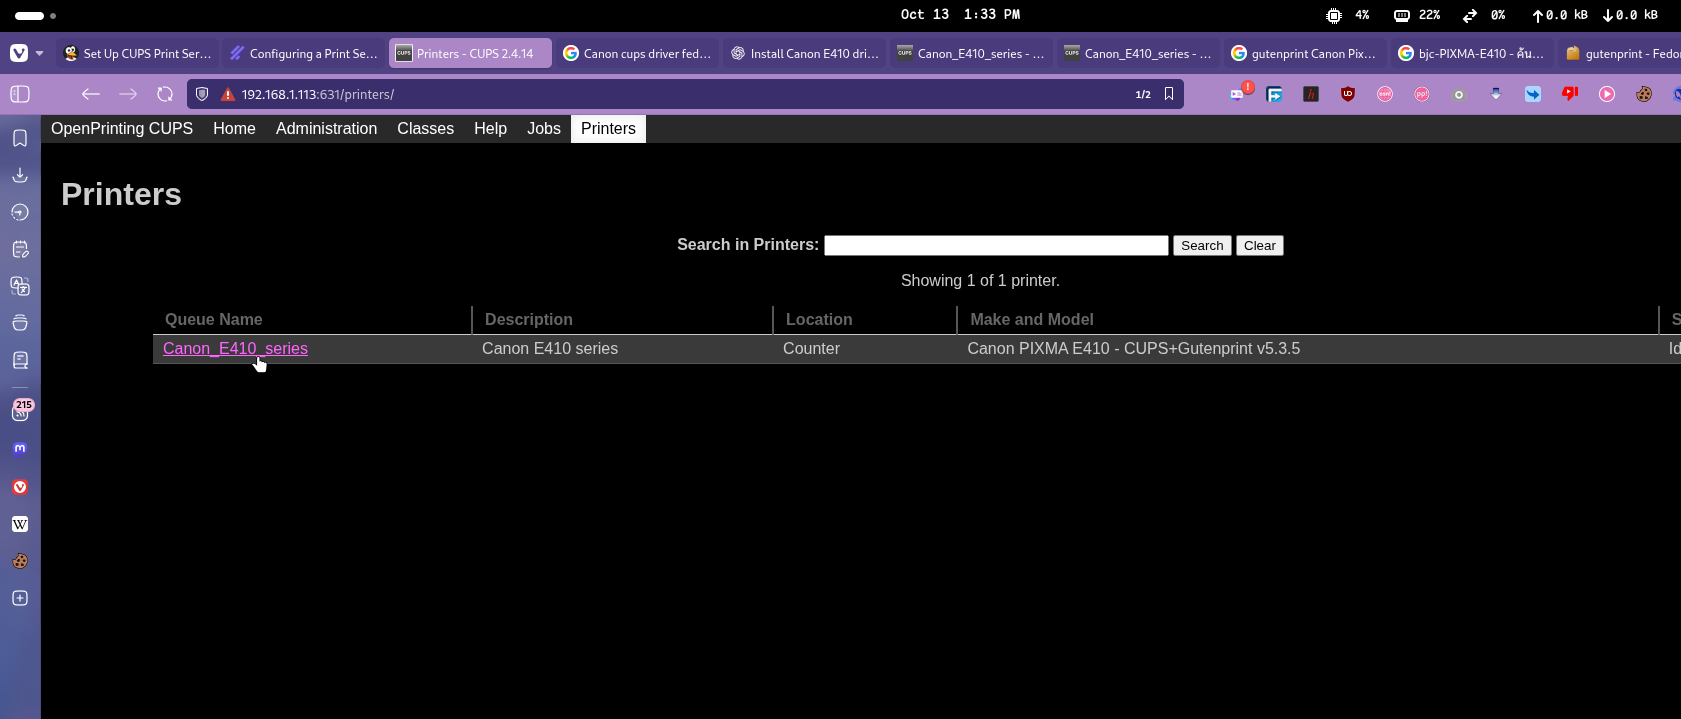Open the Translate panel in the sidebar

[20, 286]
